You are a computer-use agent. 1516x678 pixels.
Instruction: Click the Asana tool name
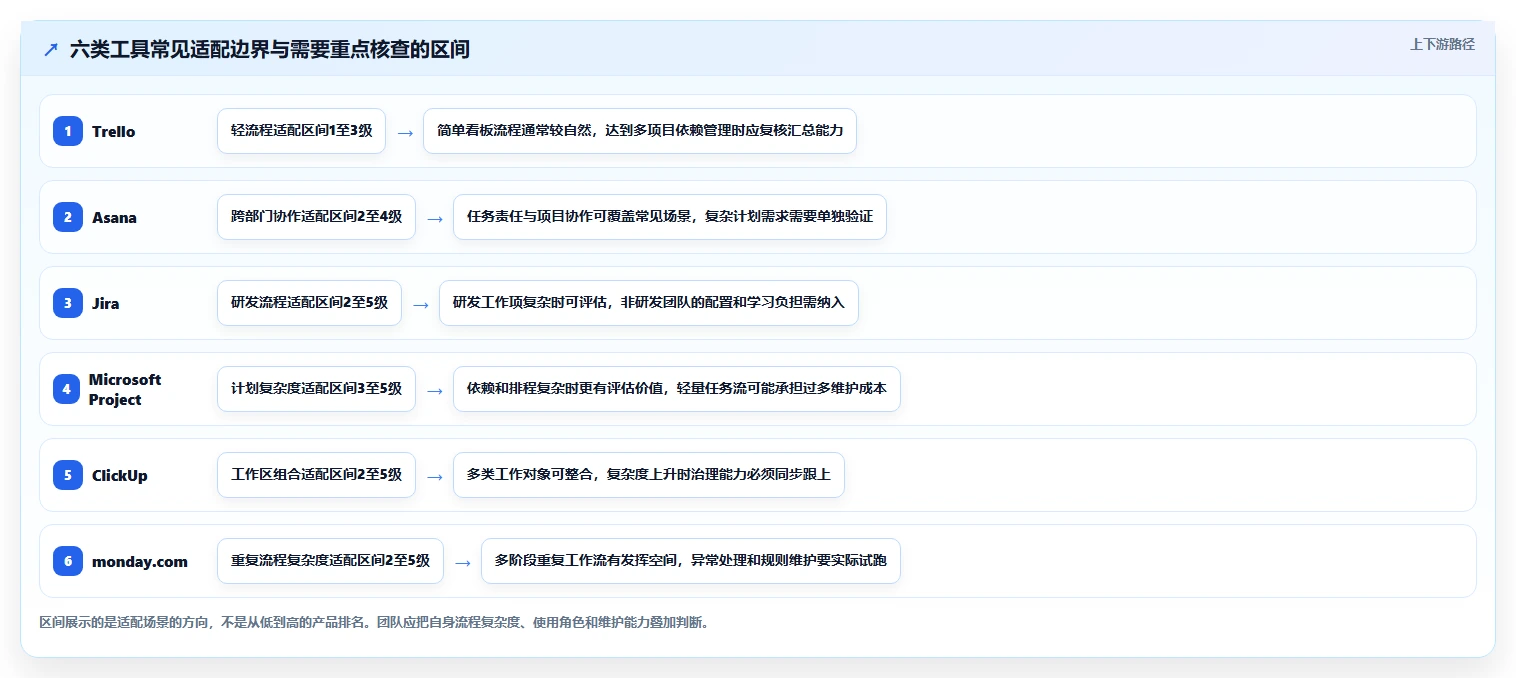(114, 218)
